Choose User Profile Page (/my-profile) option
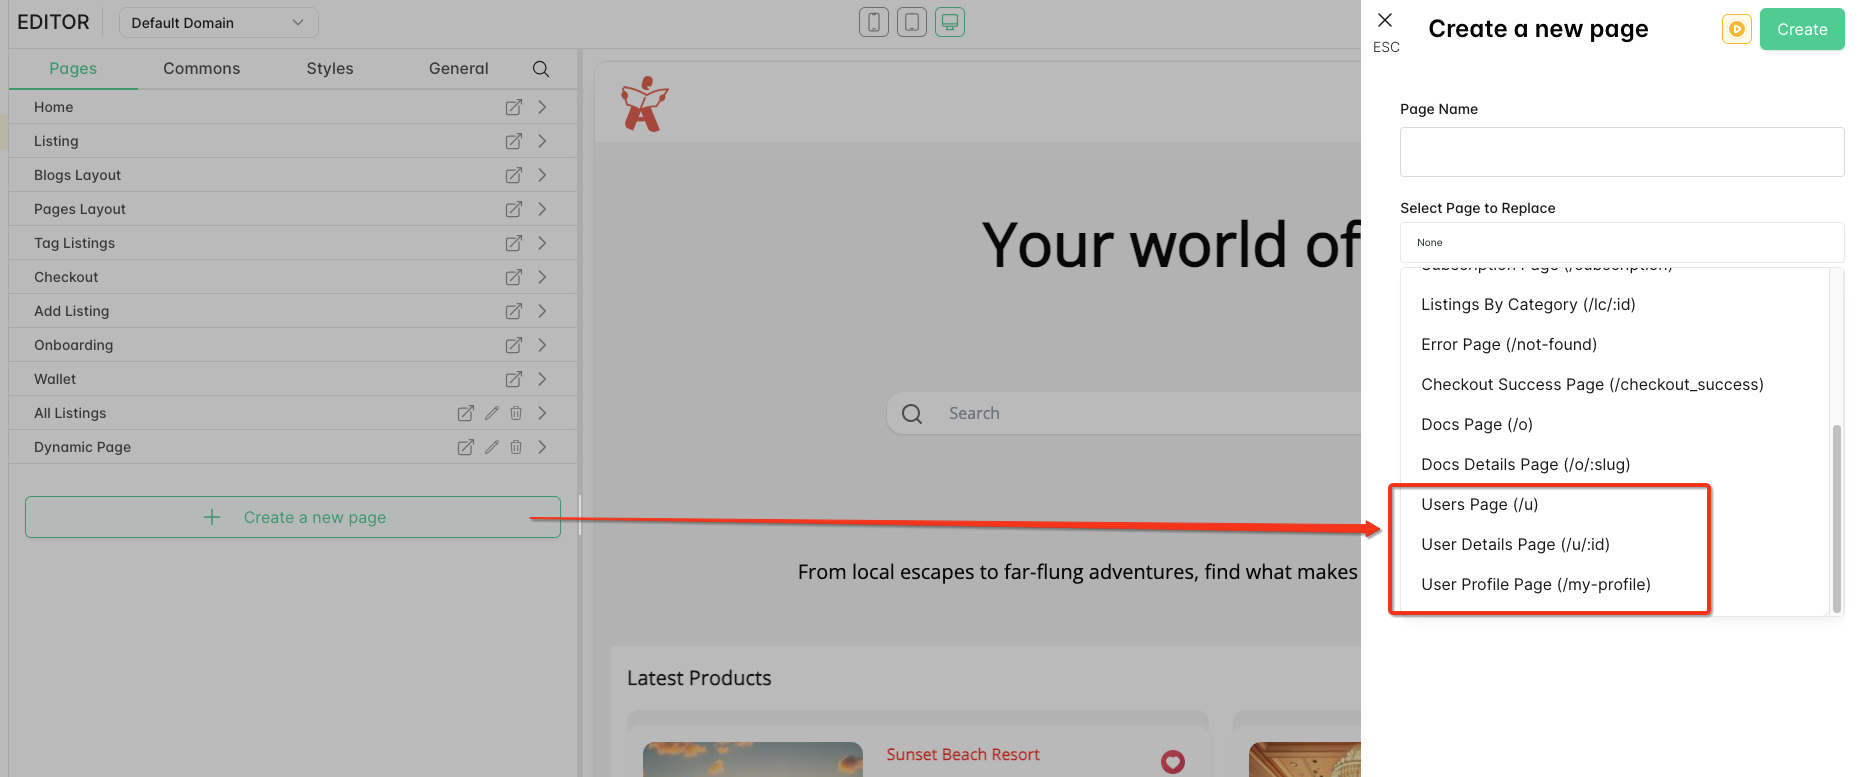1859x777 pixels. [x=1535, y=585]
